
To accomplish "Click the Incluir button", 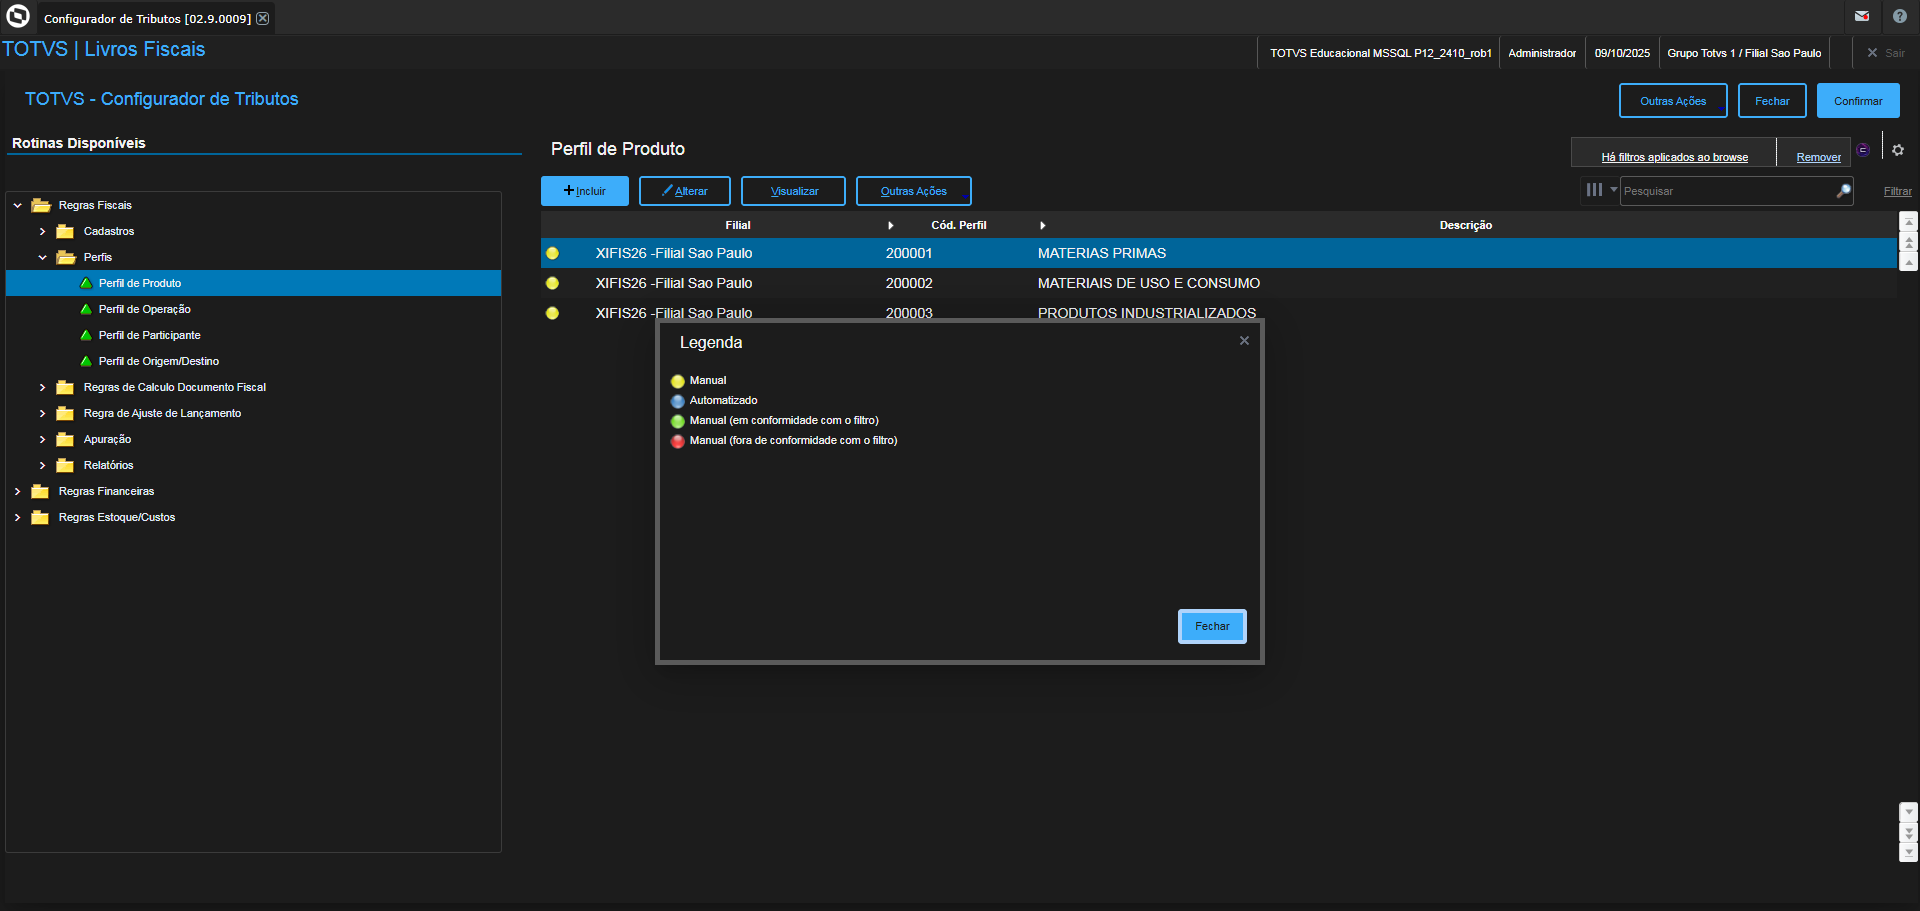I will 585,191.
